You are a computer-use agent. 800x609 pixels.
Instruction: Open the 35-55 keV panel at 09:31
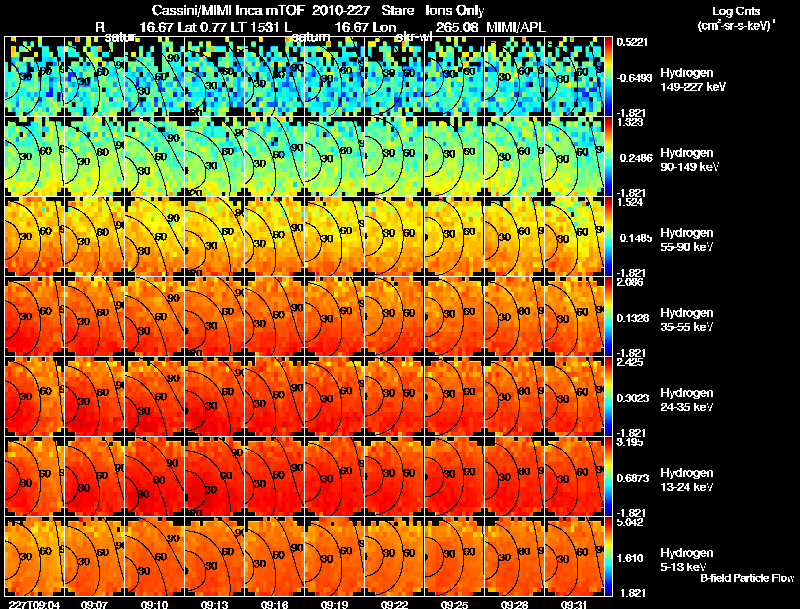(x=574, y=317)
